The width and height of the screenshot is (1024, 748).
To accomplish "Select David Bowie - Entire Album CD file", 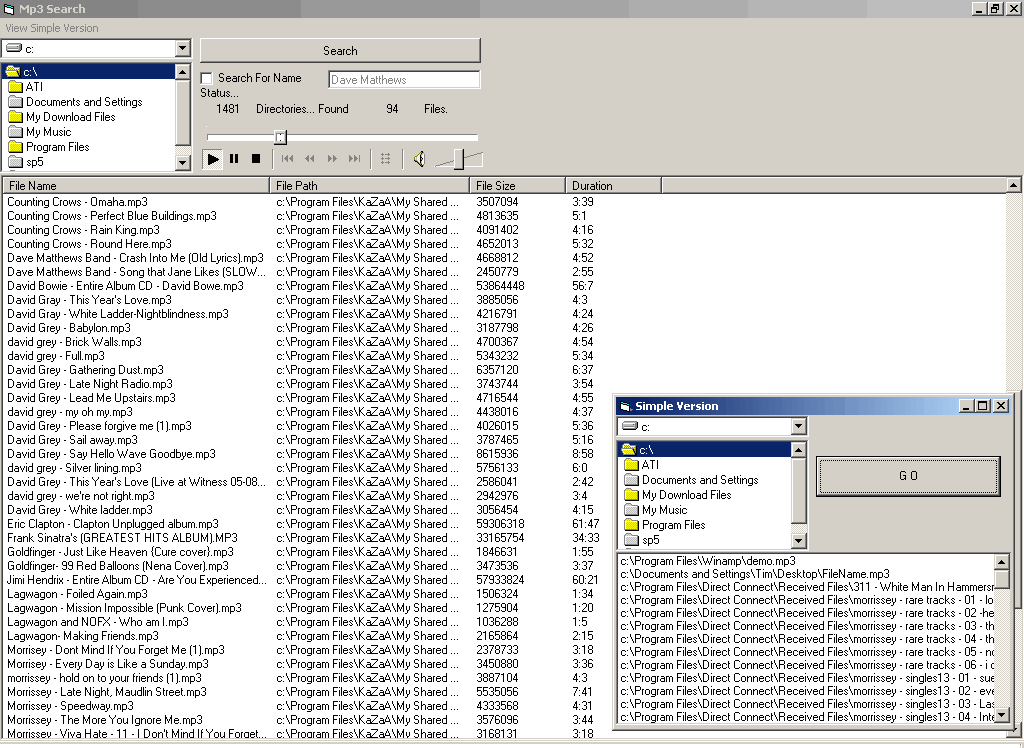I will (x=125, y=286).
